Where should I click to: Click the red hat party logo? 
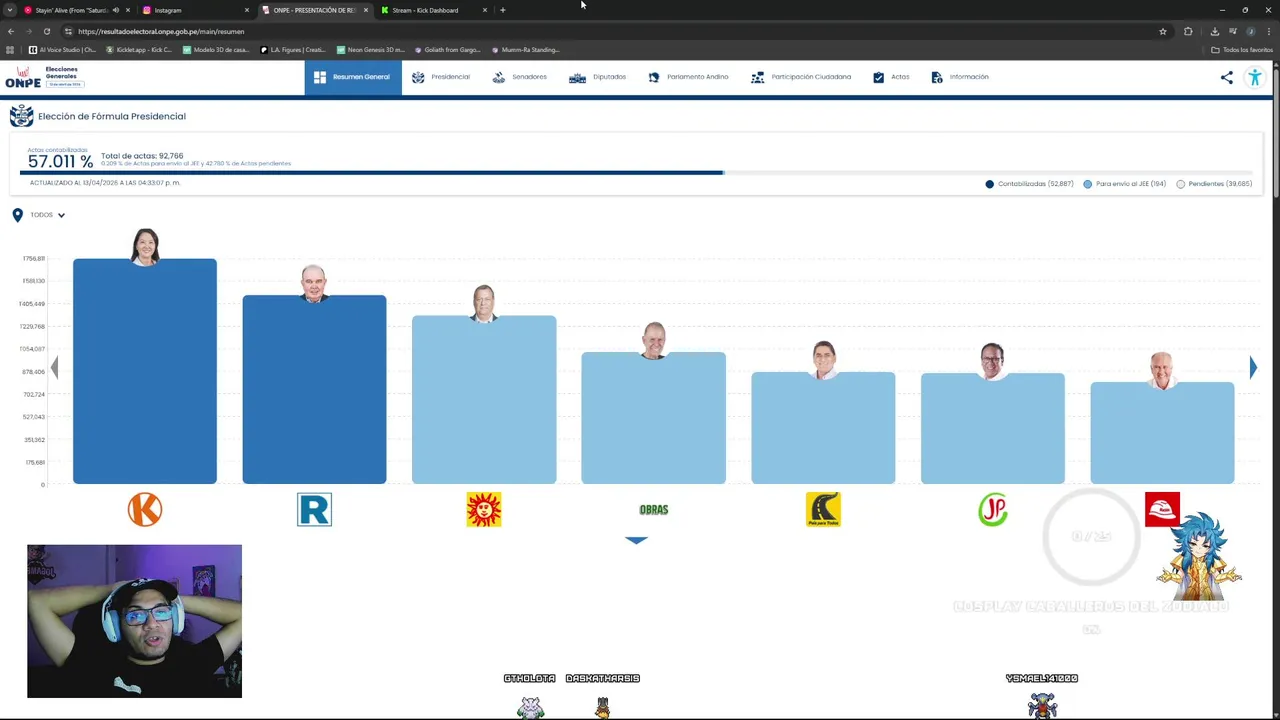1162,509
